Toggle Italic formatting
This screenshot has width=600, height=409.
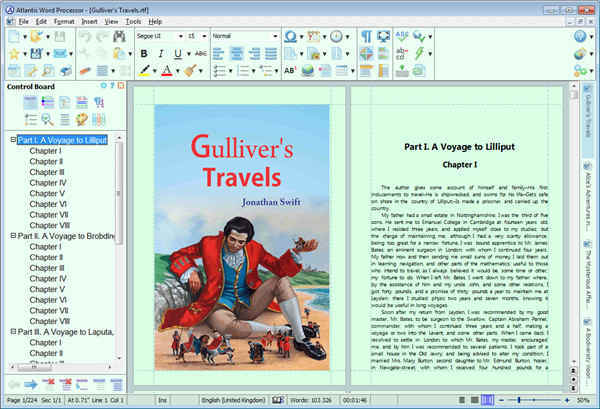(161, 54)
